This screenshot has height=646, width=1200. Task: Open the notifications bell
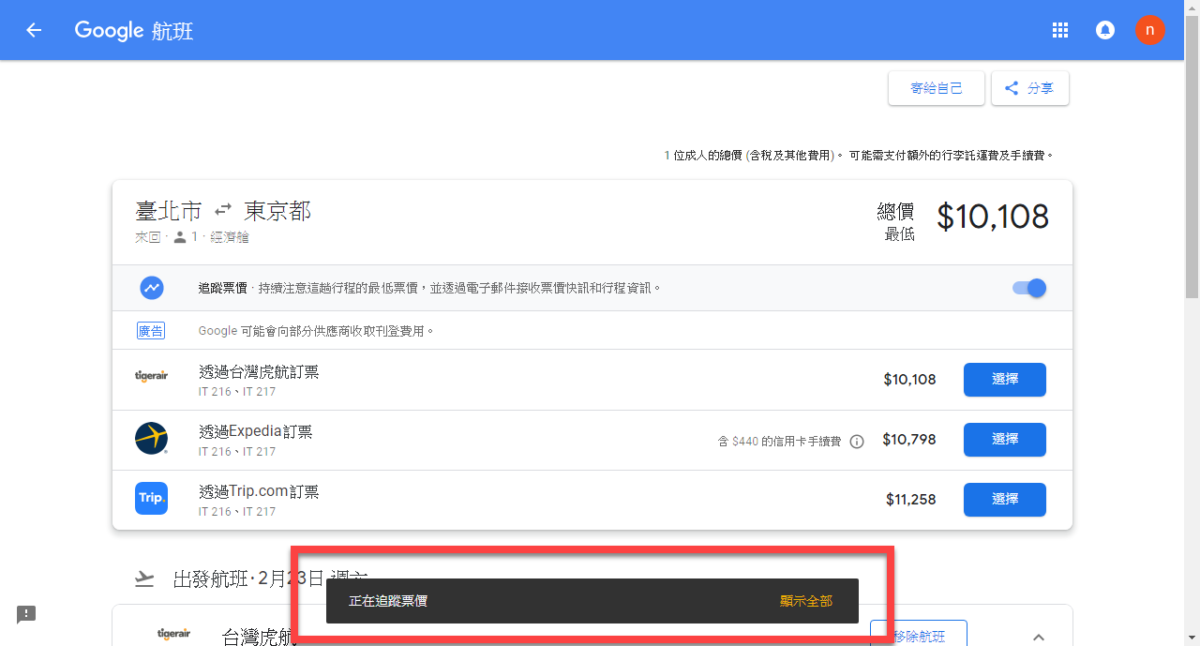pos(1105,30)
